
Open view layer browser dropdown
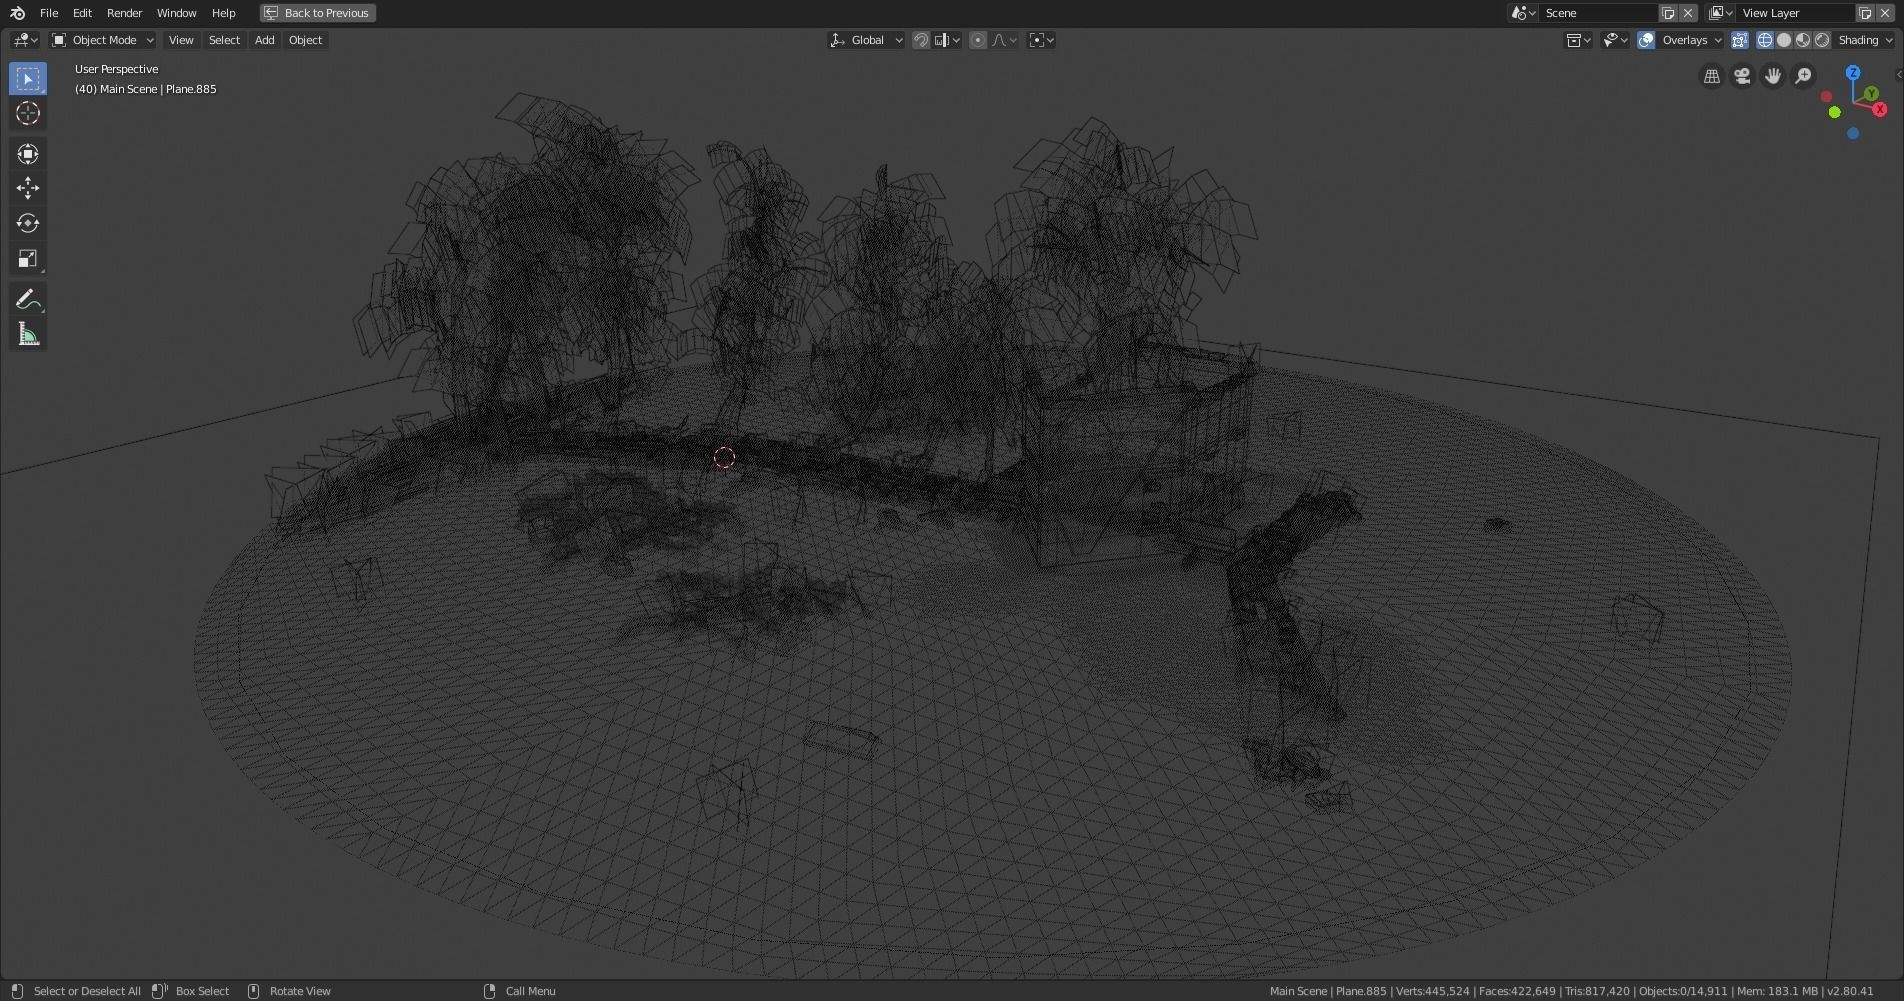[1720, 13]
